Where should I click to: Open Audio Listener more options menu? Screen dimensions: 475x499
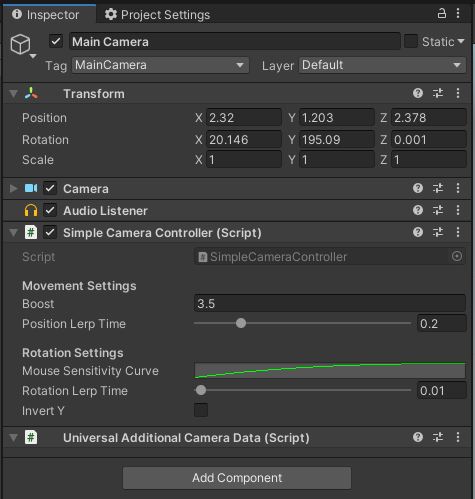pyautogui.click(x=458, y=210)
